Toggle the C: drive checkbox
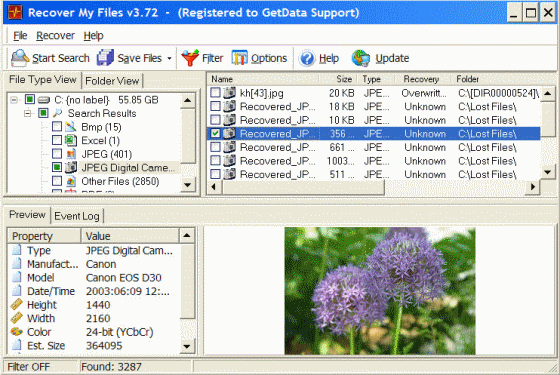 click(30, 99)
